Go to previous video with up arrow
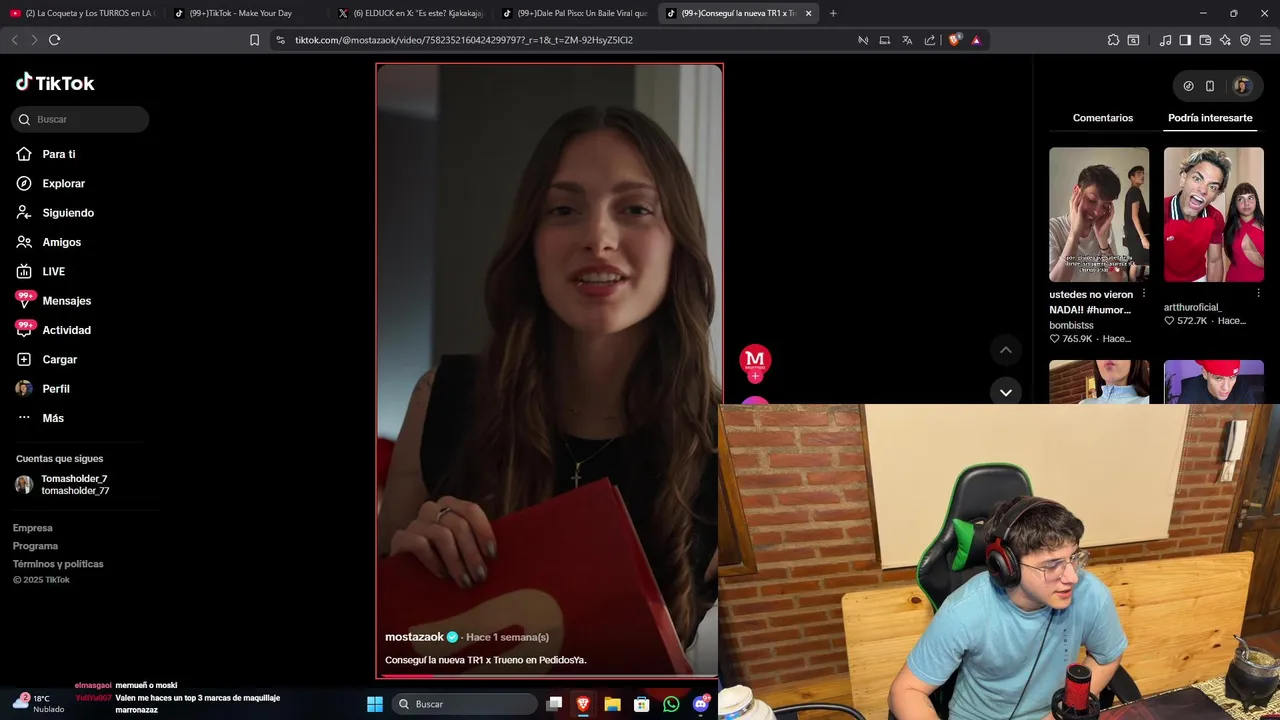 (1006, 350)
